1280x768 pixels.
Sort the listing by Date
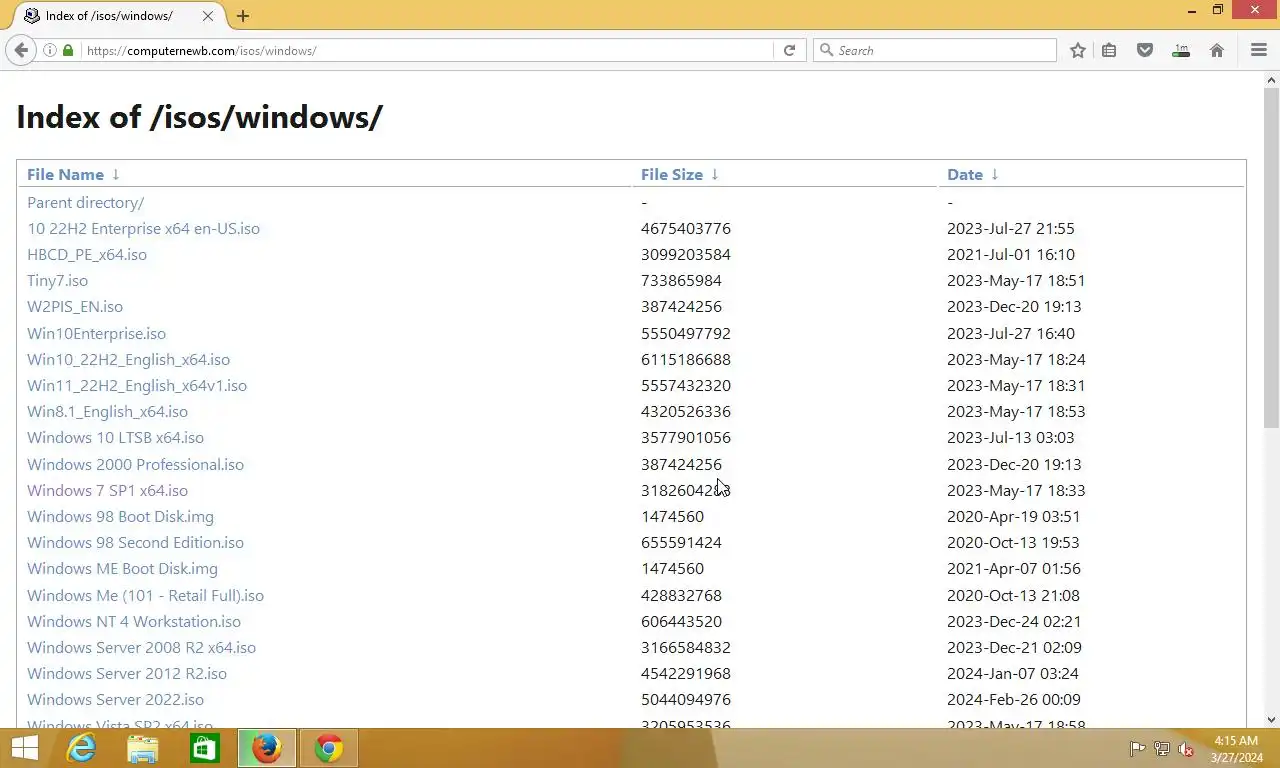click(x=965, y=174)
